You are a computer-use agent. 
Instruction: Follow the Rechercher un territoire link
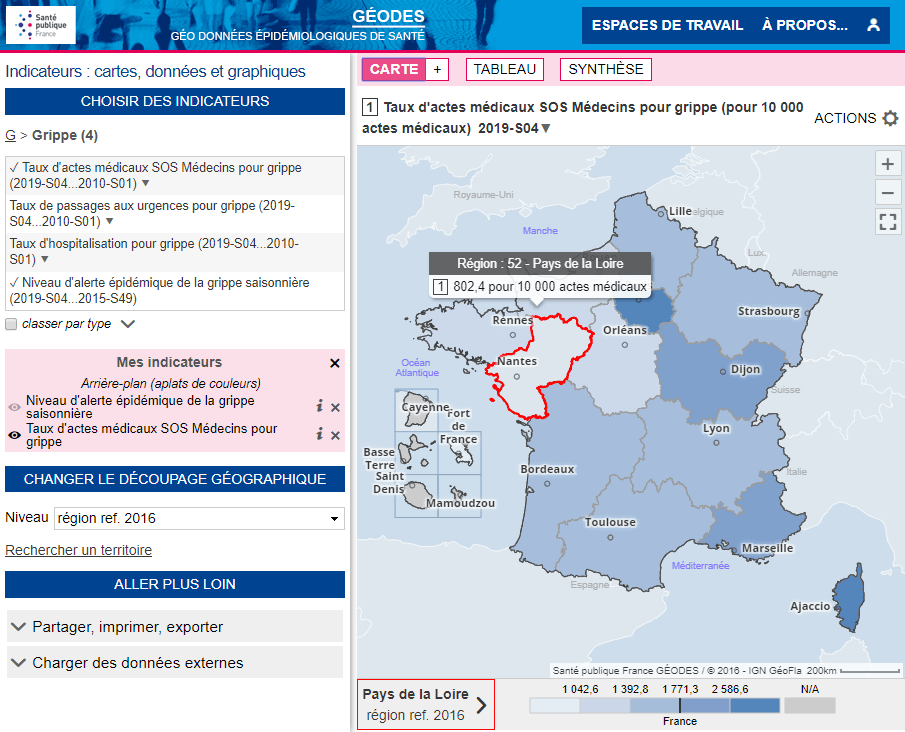tap(78, 550)
